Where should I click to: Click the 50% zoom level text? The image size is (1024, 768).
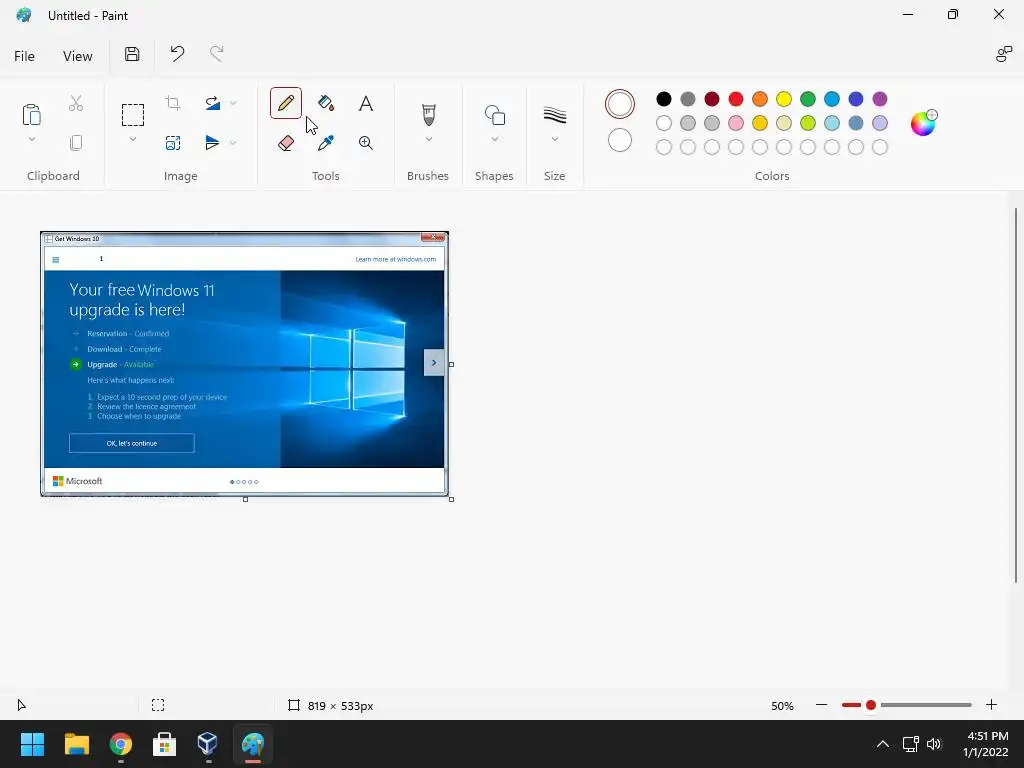click(x=782, y=706)
